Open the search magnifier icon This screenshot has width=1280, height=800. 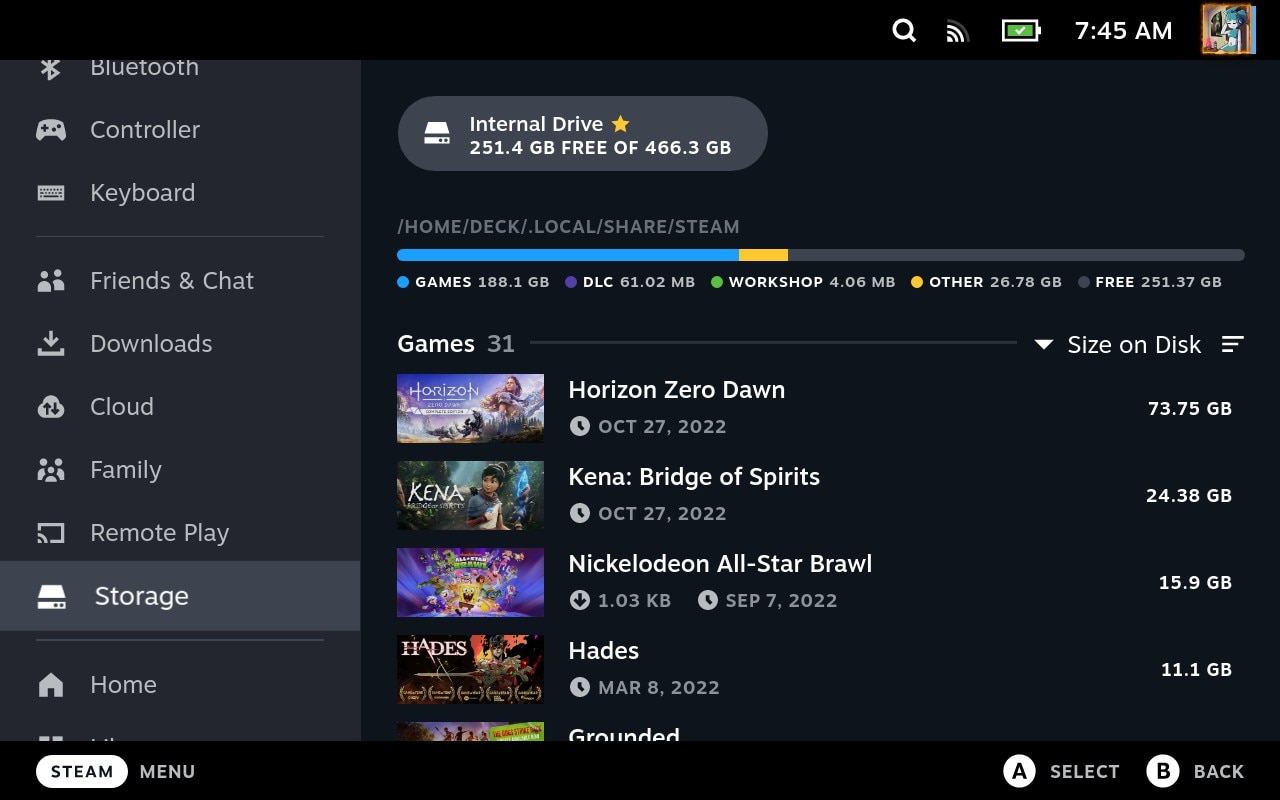coord(904,30)
